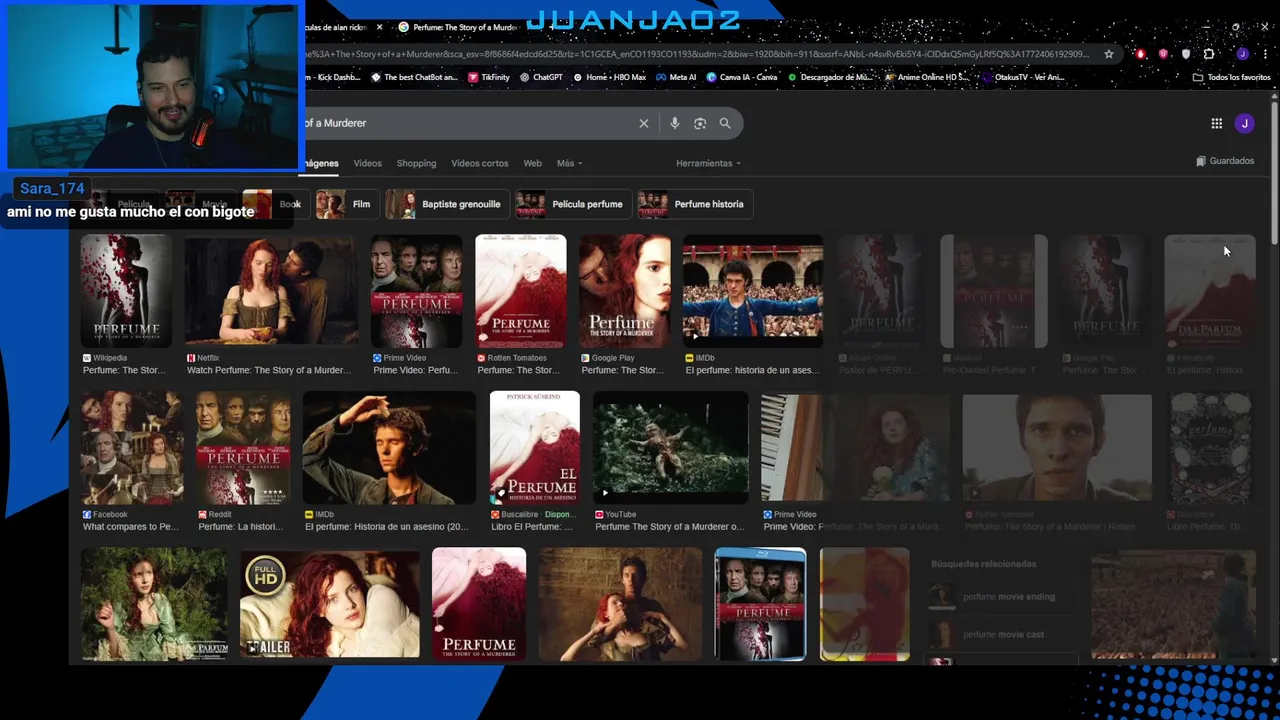Image resolution: width=1280 pixels, height=720 pixels.
Task: Switch to the Videos tab
Action: tap(367, 163)
